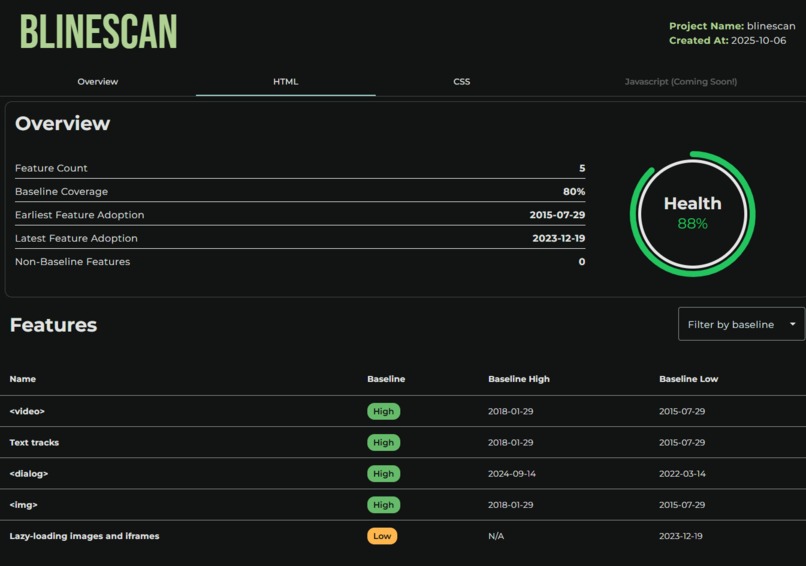The height and width of the screenshot is (566, 806).
Task: Click the Low badge for Lazy-loading row
Action: pyautogui.click(x=382, y=536)
